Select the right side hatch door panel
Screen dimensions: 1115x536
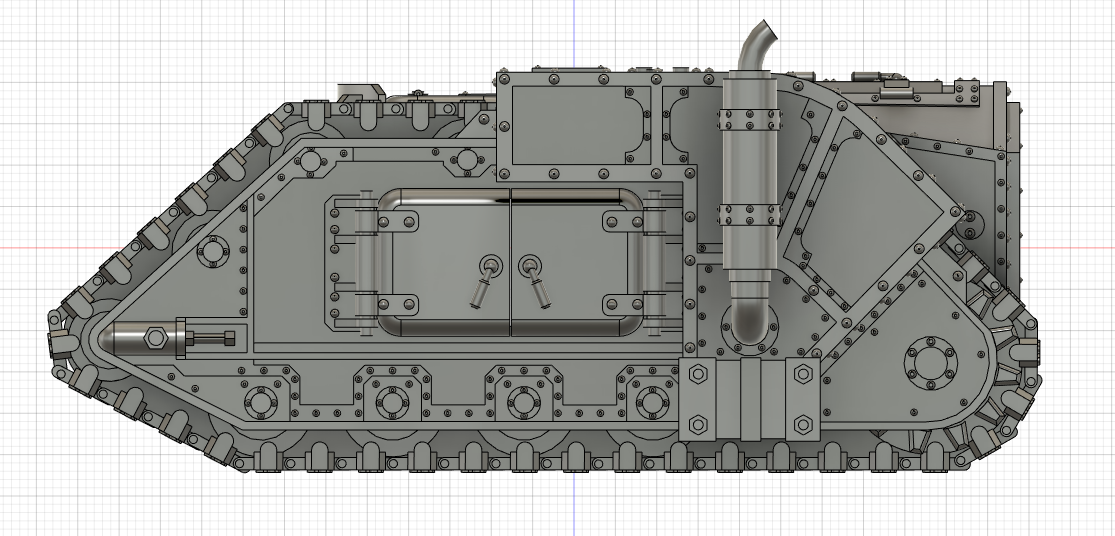(577, 262)
